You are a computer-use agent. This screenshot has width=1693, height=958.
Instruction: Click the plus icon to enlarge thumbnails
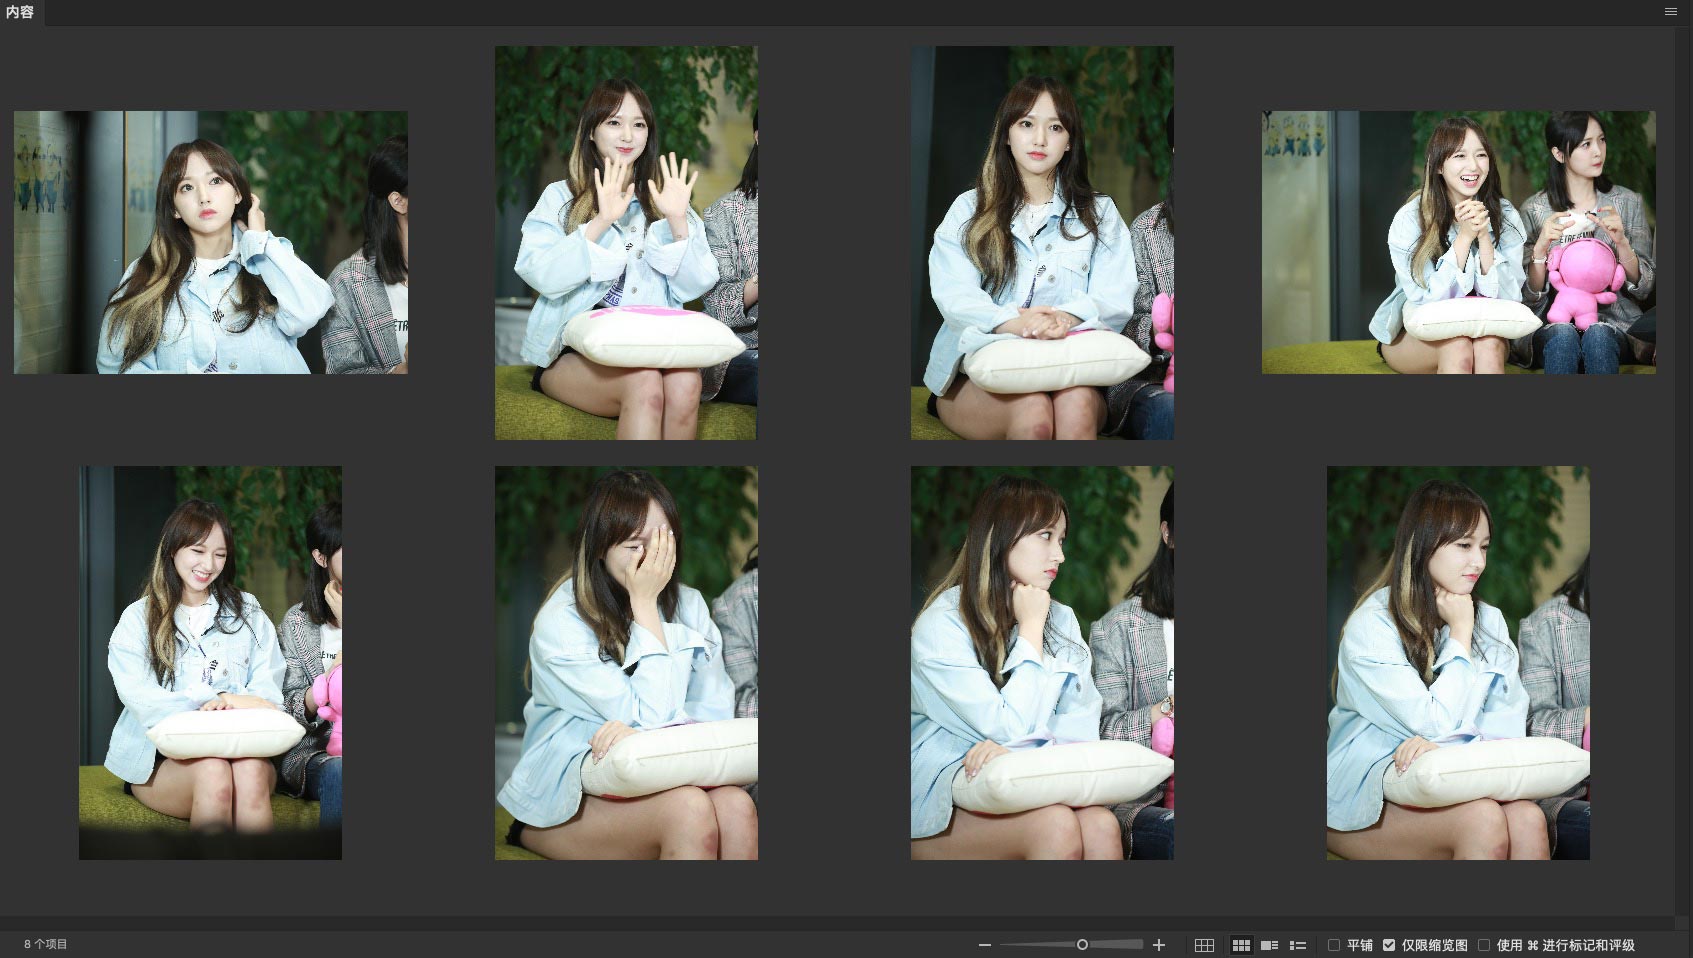click(1159, 945)
